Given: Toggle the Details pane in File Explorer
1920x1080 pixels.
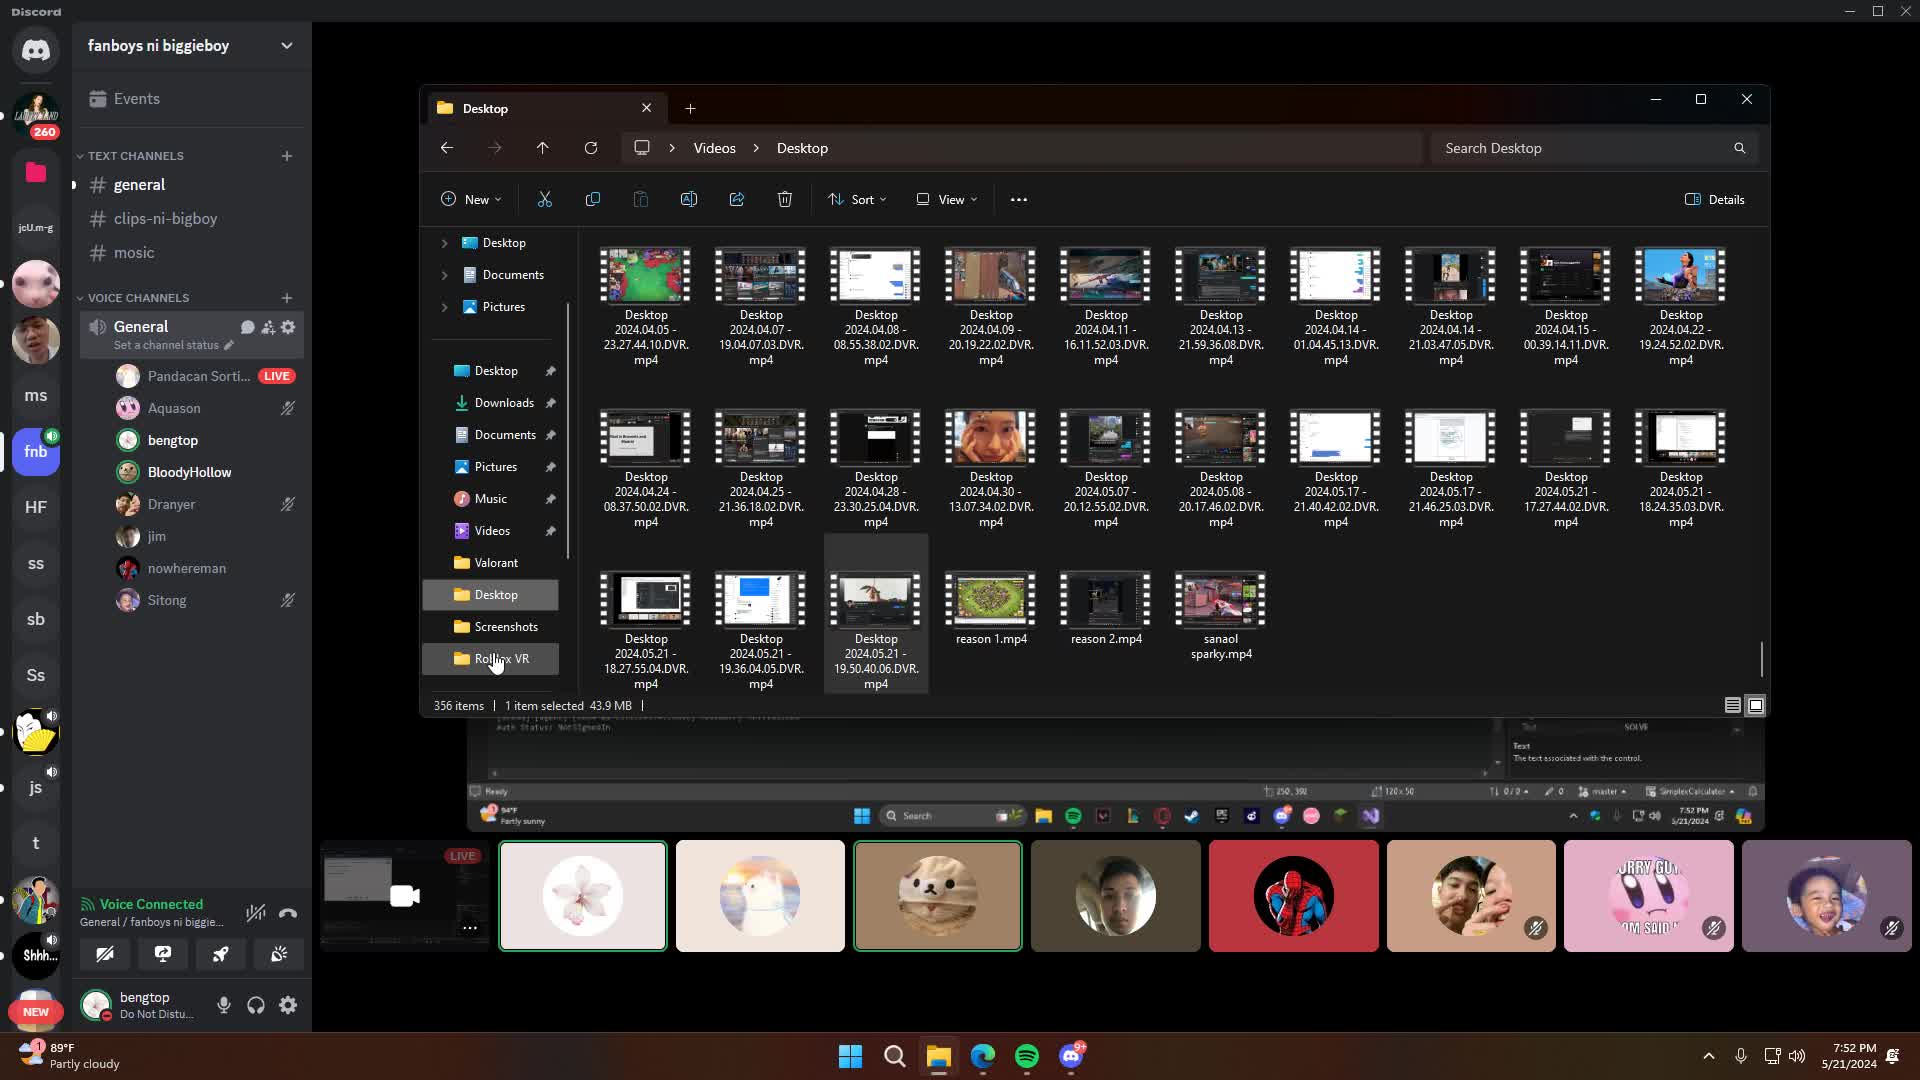Looking at the screenshot, I should 1714,199.
